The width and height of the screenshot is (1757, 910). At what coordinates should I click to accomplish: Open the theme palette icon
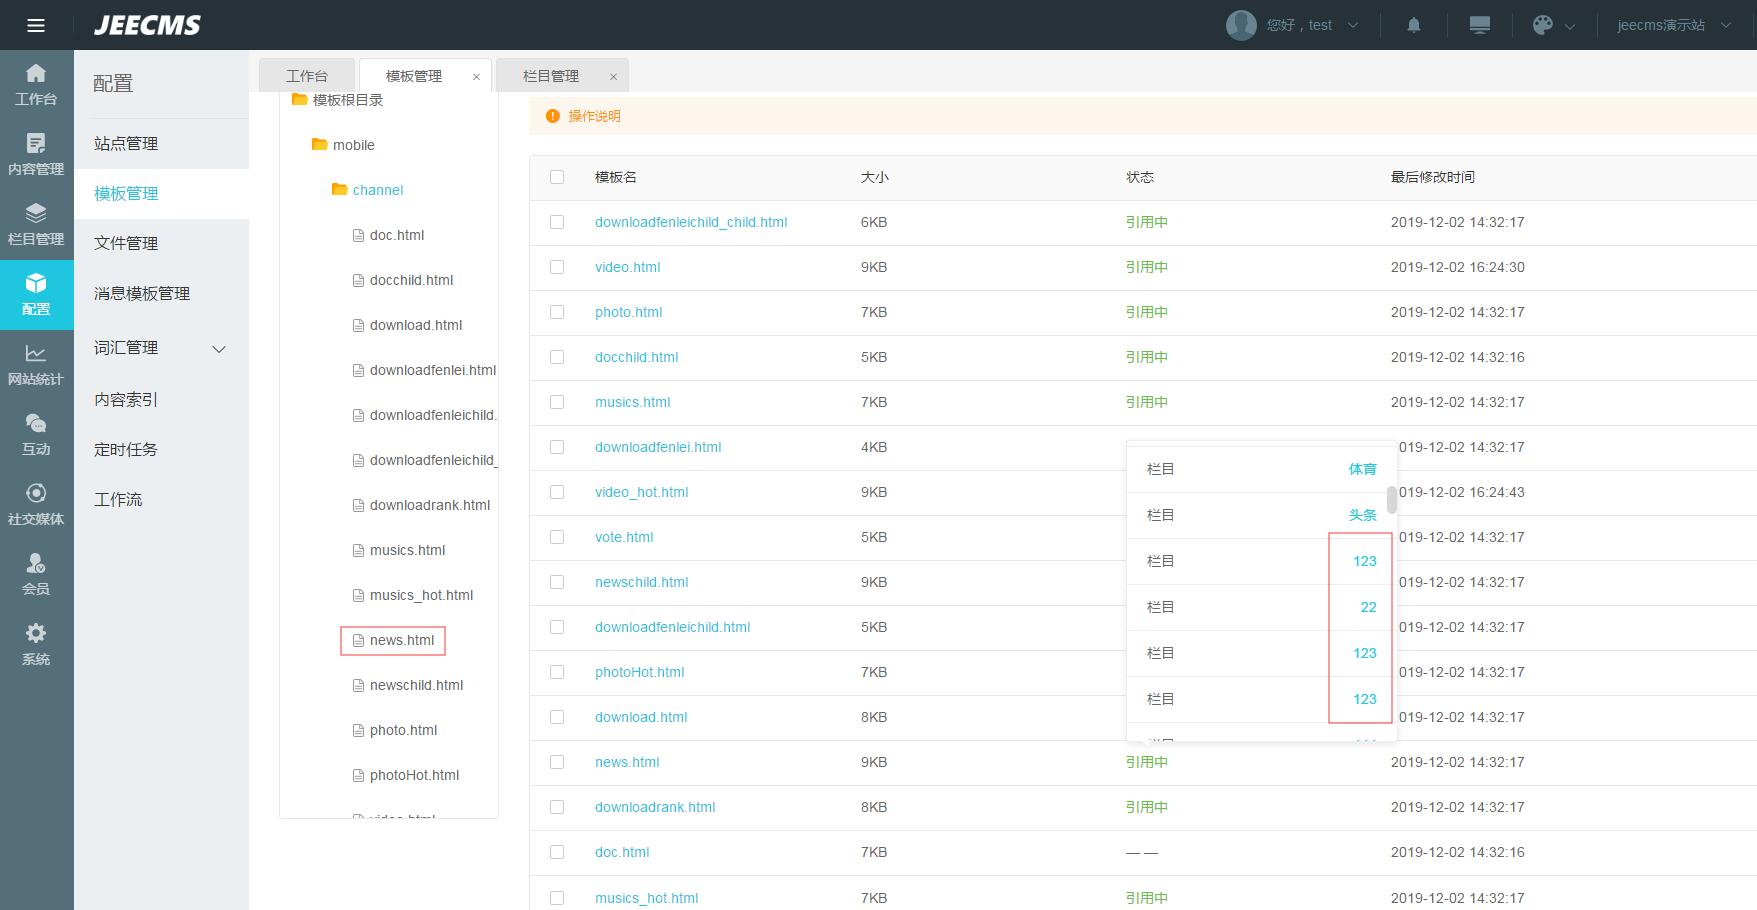[1543, 25]
